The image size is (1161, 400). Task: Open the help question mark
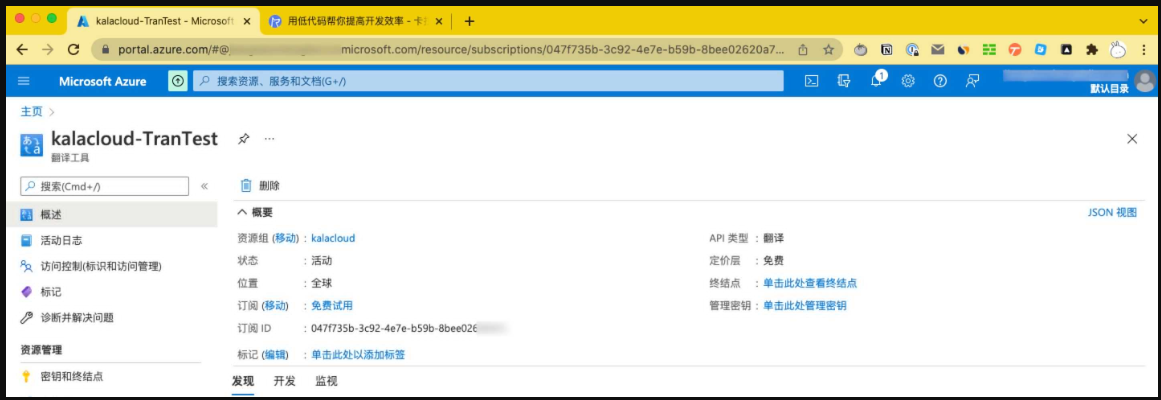tap(940, 81)
